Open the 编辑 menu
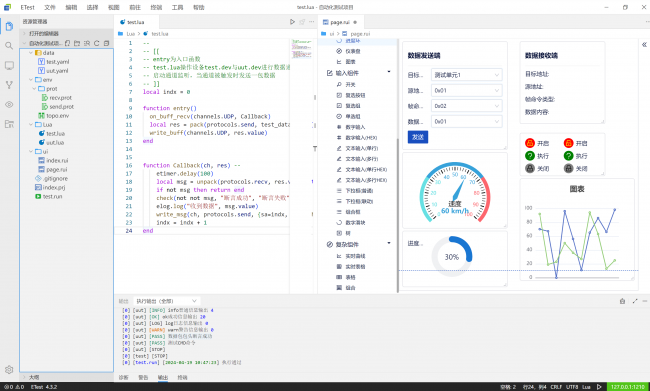Viewport: 650px width, 391px height. 71,7
